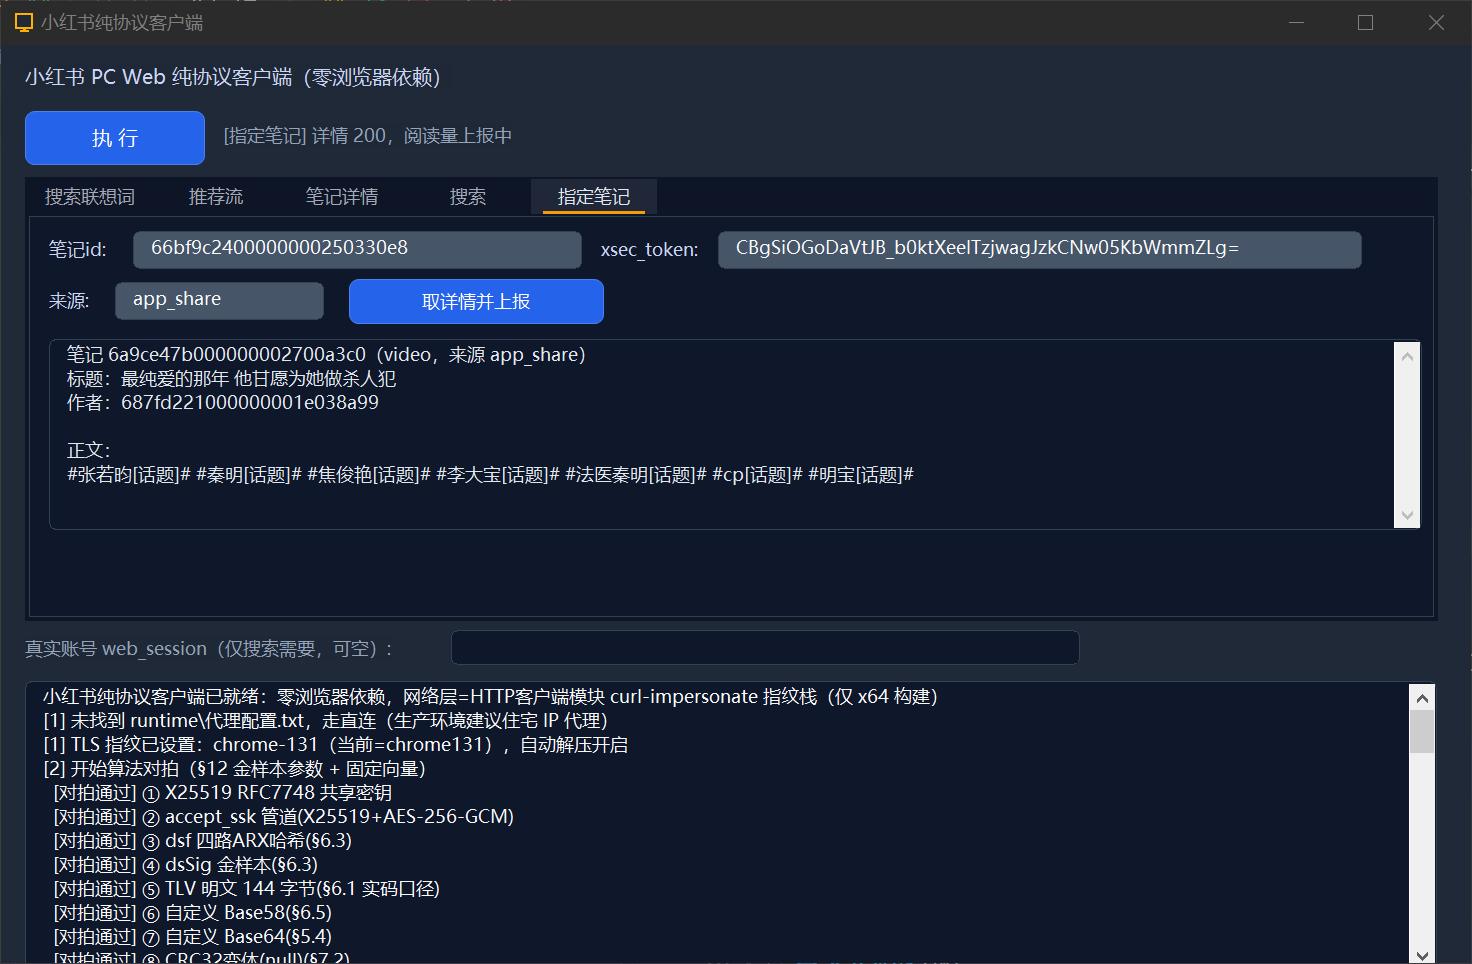Click the blue 执行 button

tap(115, 138)
